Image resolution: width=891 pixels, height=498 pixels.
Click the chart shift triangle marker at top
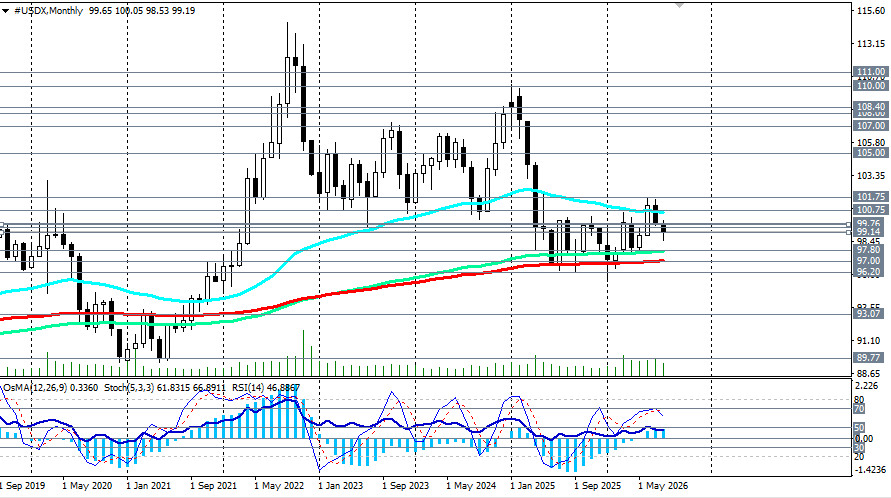(x=678, y=5)
